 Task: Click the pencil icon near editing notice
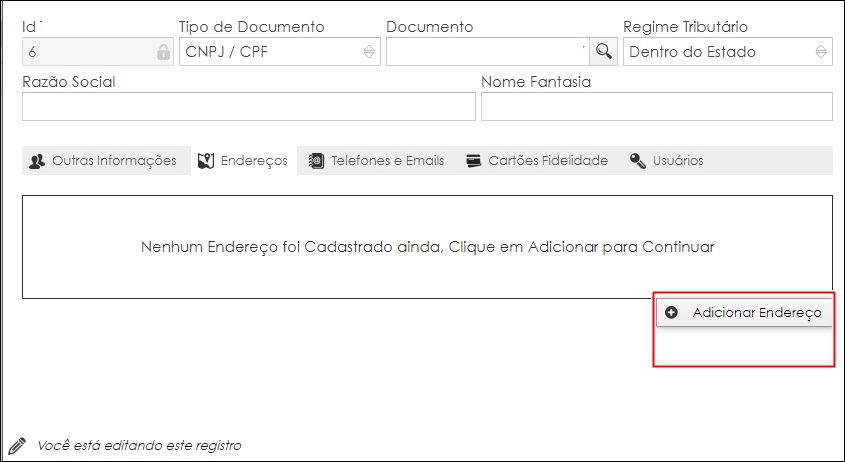[17, 446]
